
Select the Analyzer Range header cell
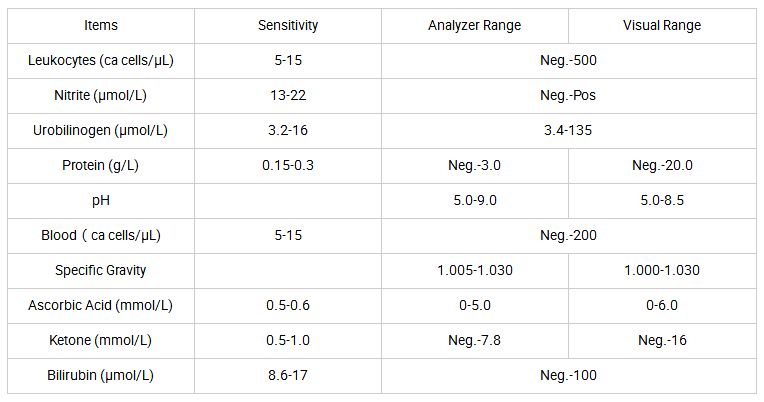pos(475,25)
